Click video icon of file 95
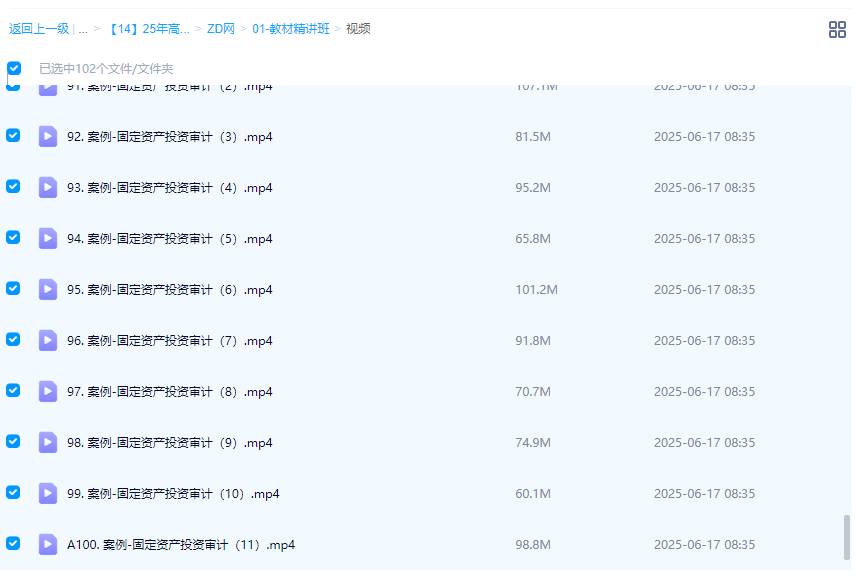This screenshot has width=856, height=582. (47, 289)
